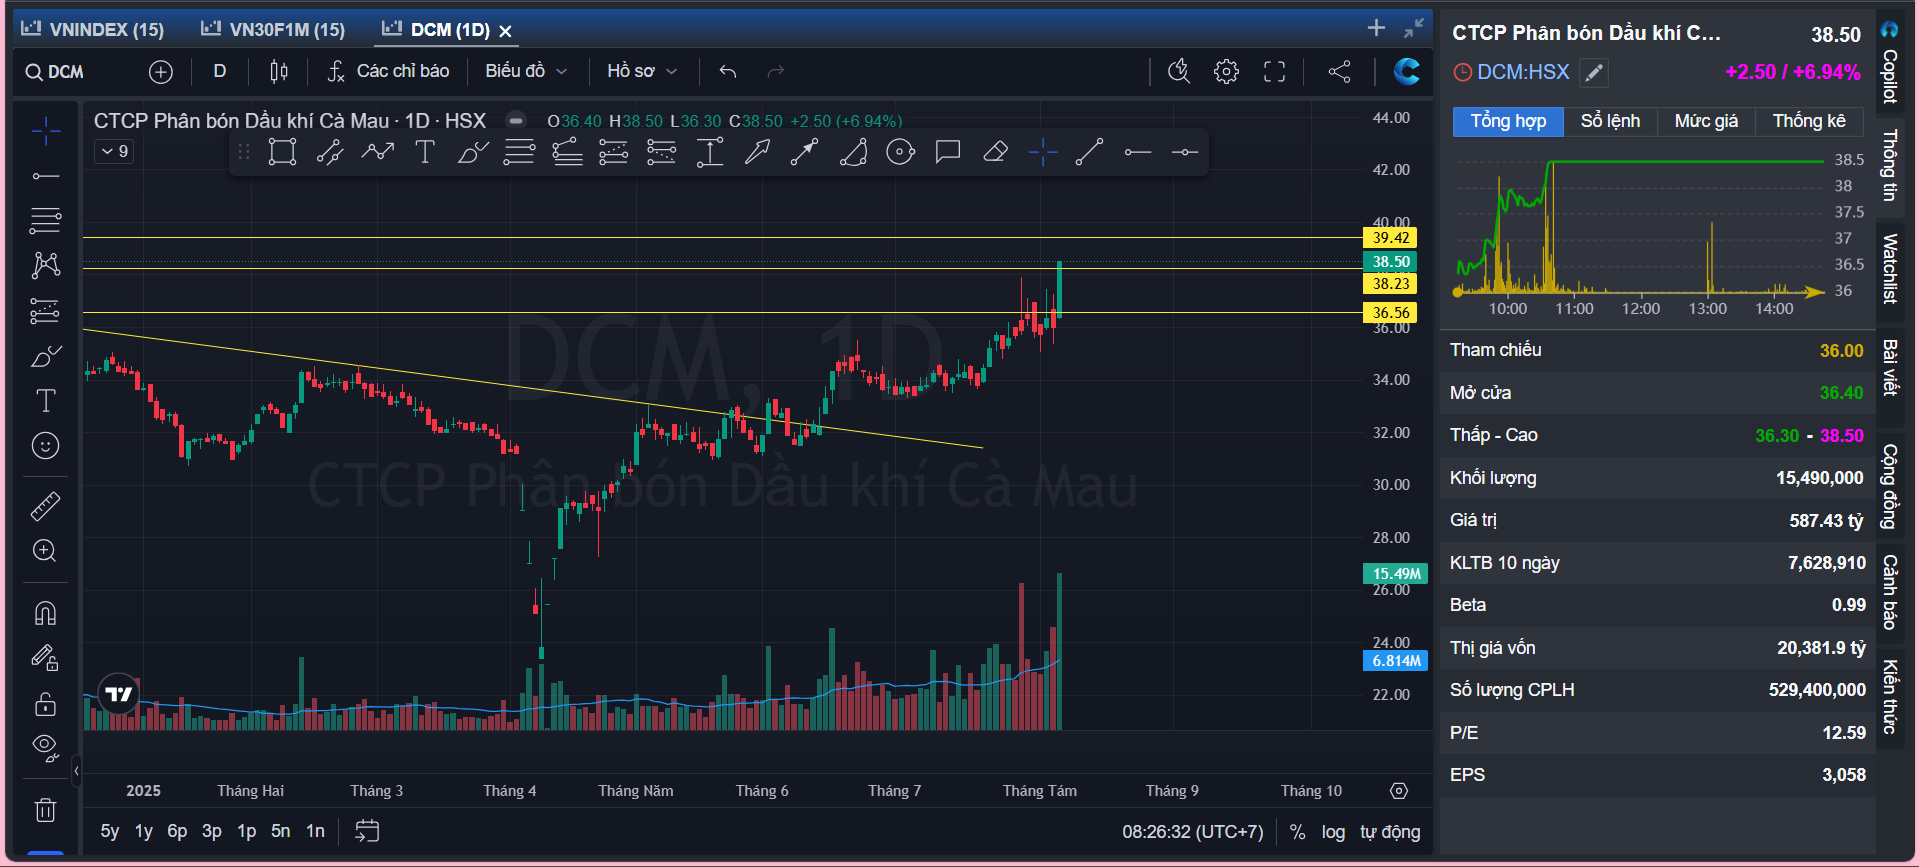Click the 38.23 yellow price line label

1390,284
